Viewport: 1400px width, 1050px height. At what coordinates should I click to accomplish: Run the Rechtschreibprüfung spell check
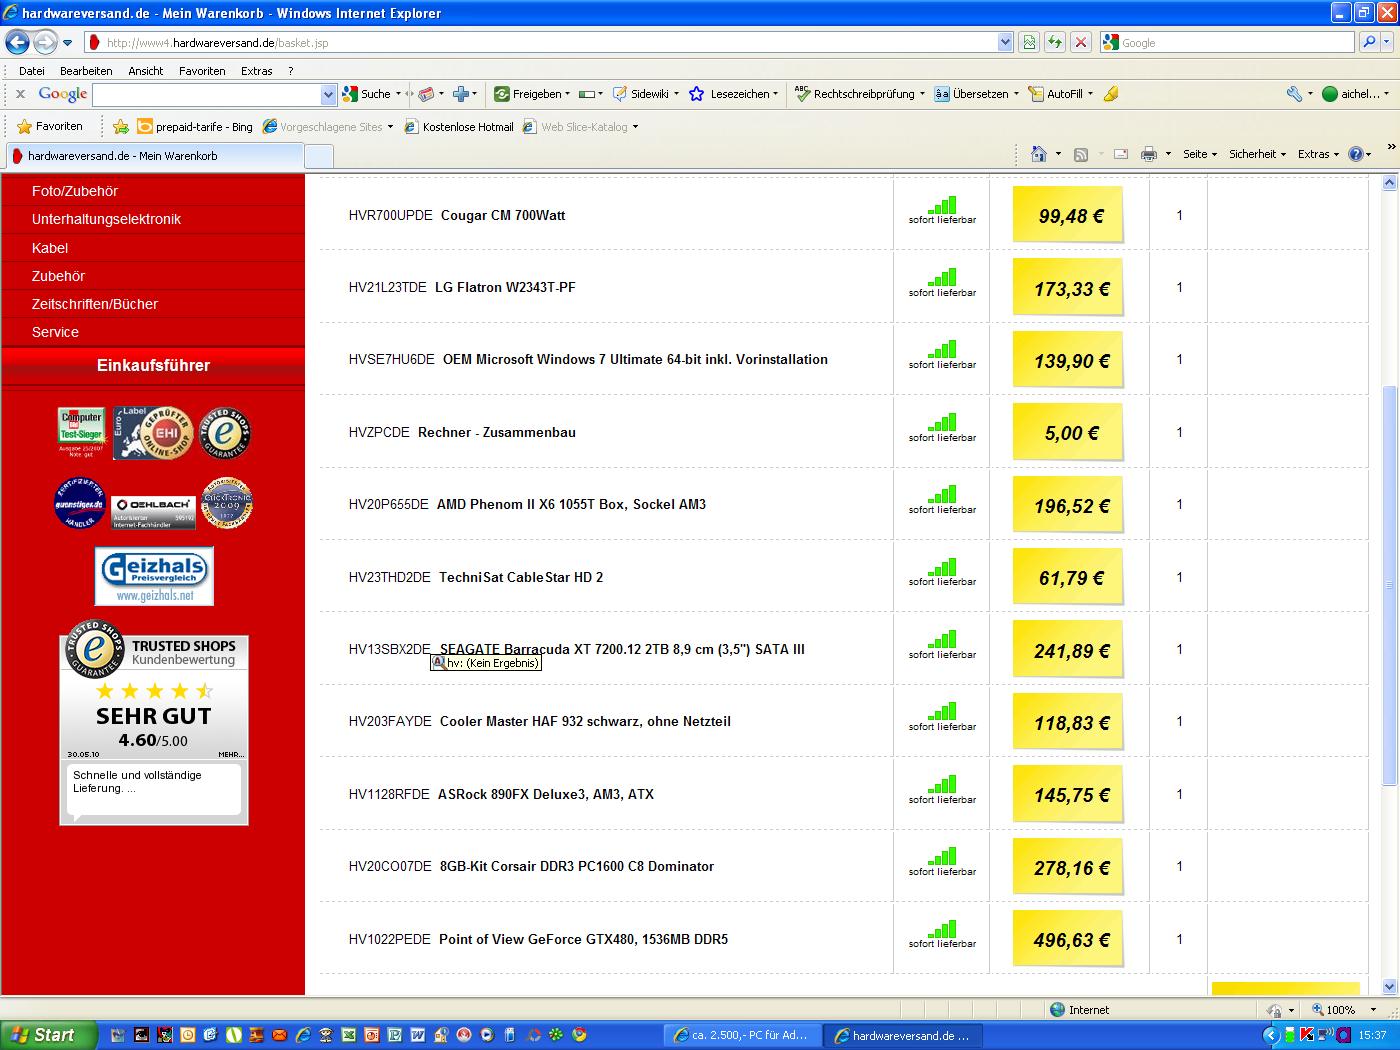pos(855,94)
